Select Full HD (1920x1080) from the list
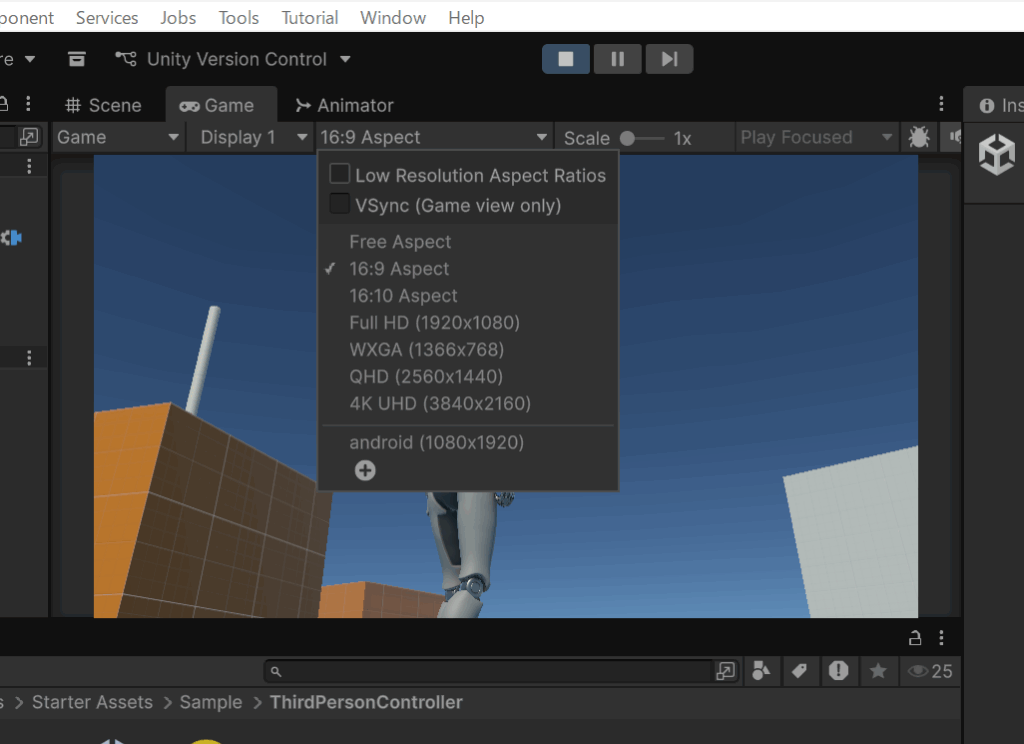 (x=434, y=323)
